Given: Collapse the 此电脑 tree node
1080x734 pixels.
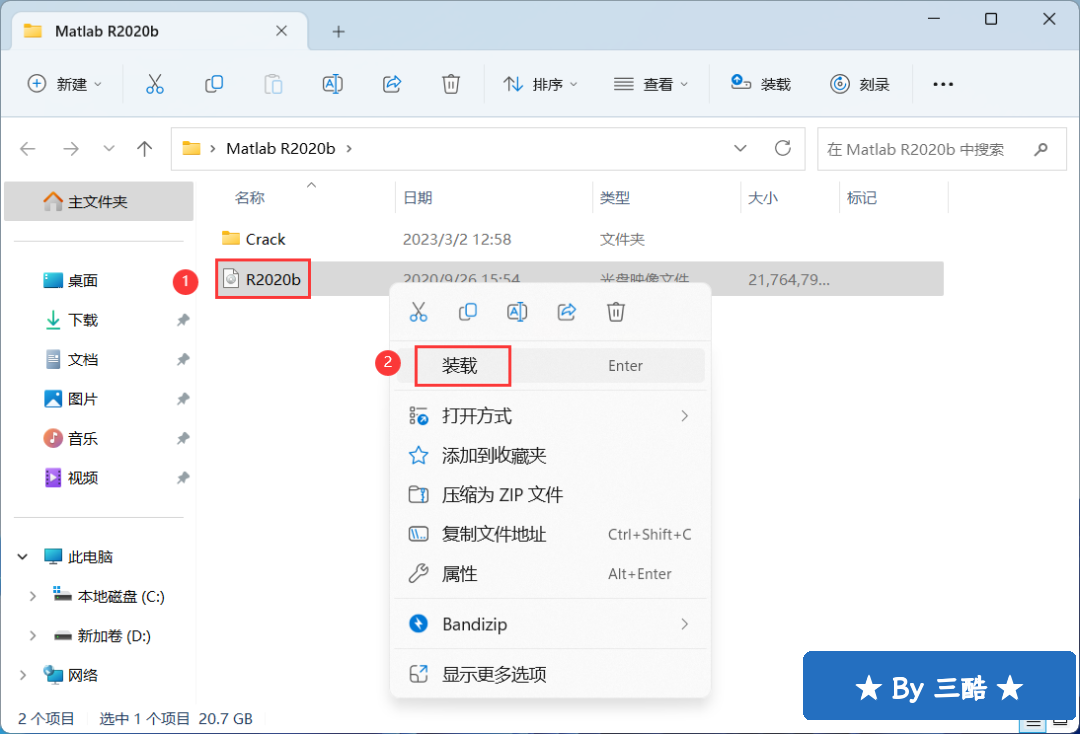Looking at the screenshot, I should click(23, 556).
